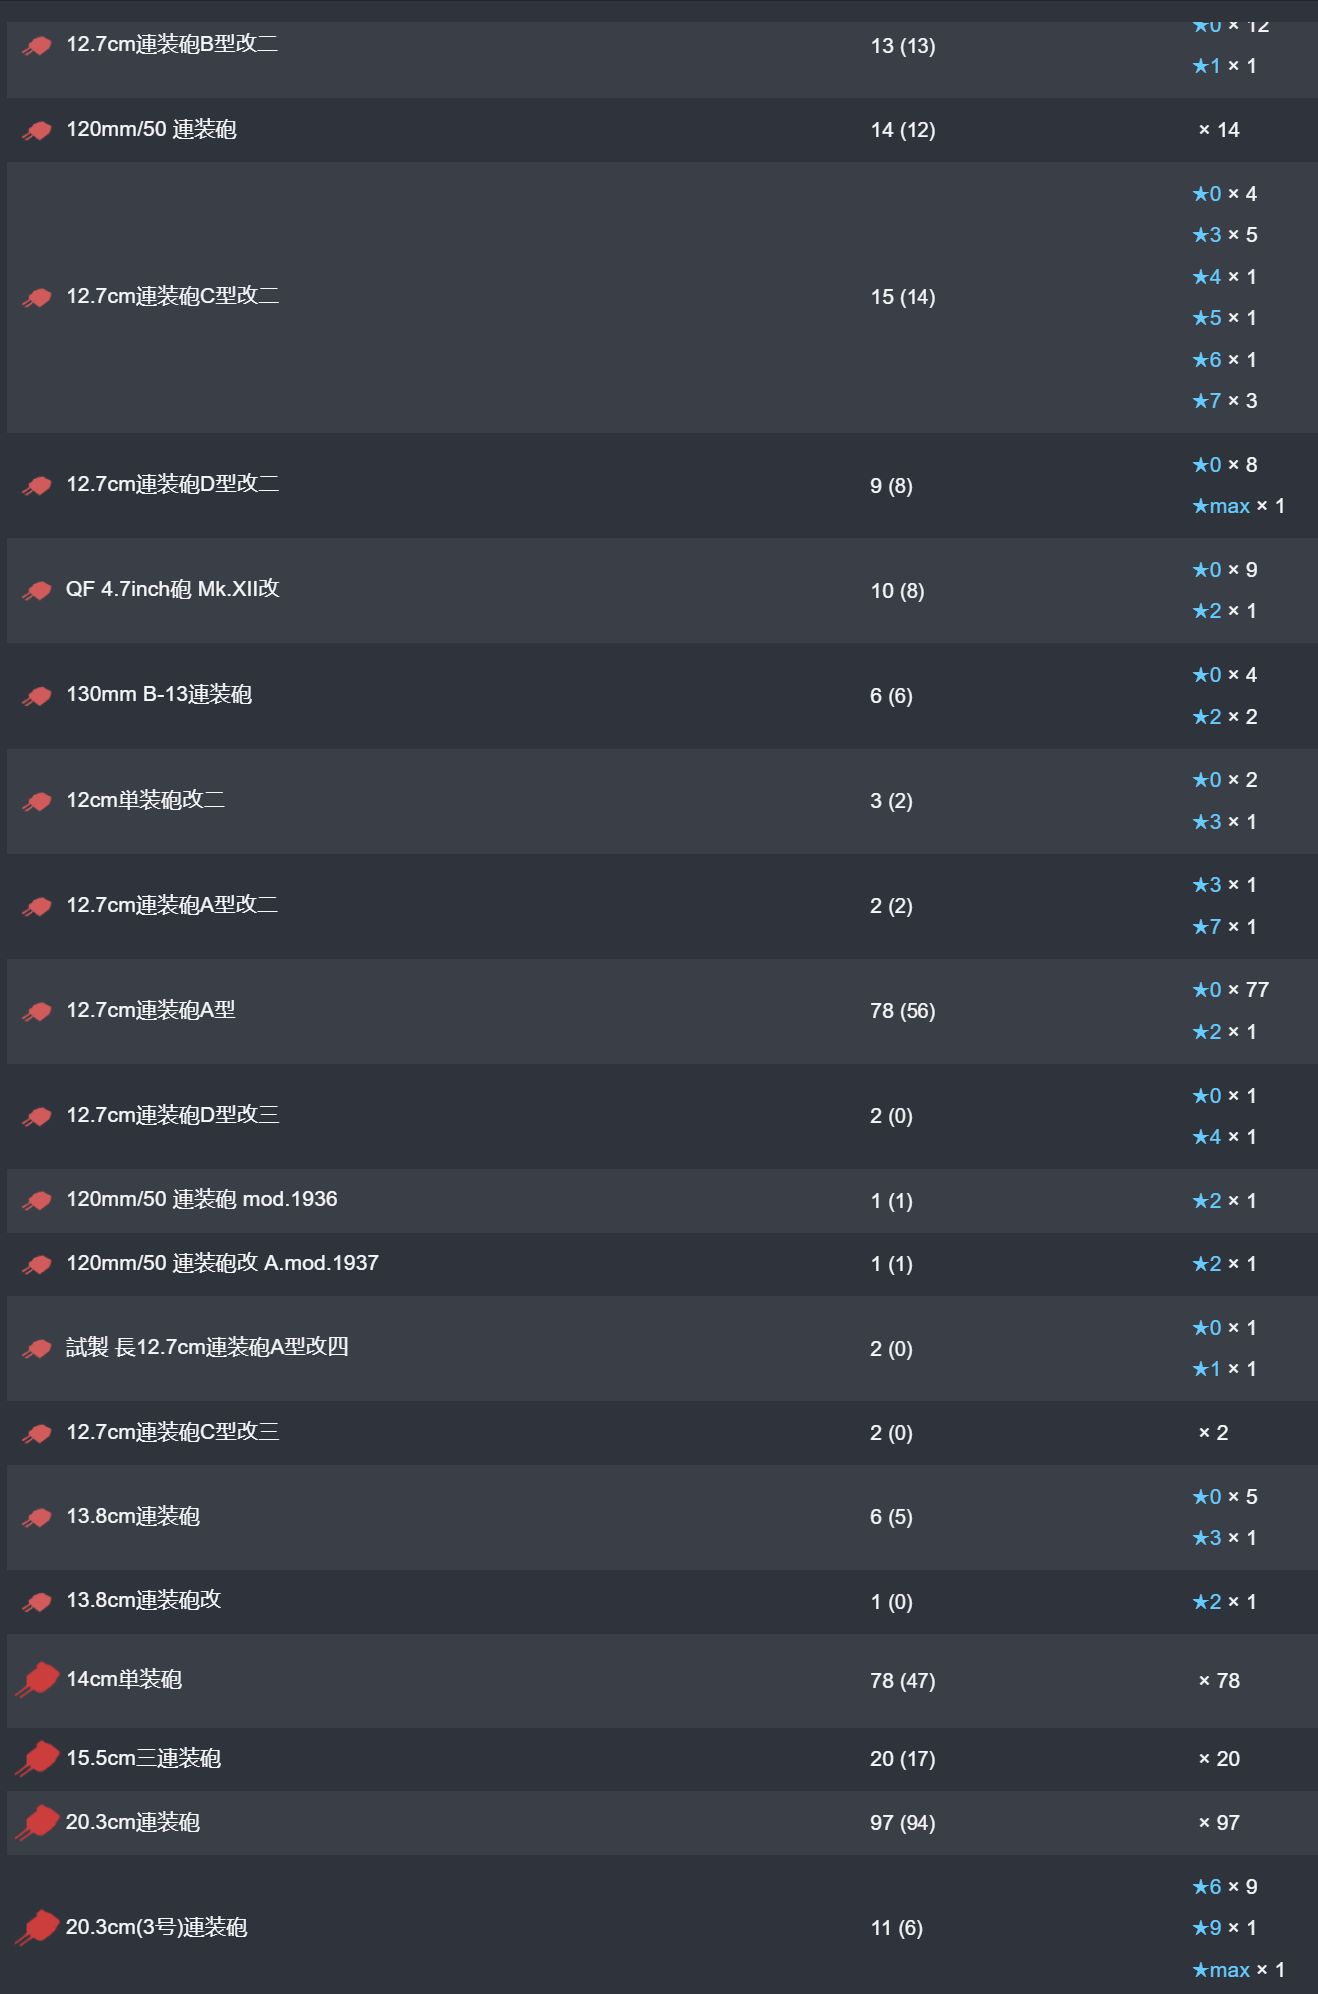Click the small gun icon beside 130mm B-13連装砲
1318x1994 pixels.
[37, 696]
